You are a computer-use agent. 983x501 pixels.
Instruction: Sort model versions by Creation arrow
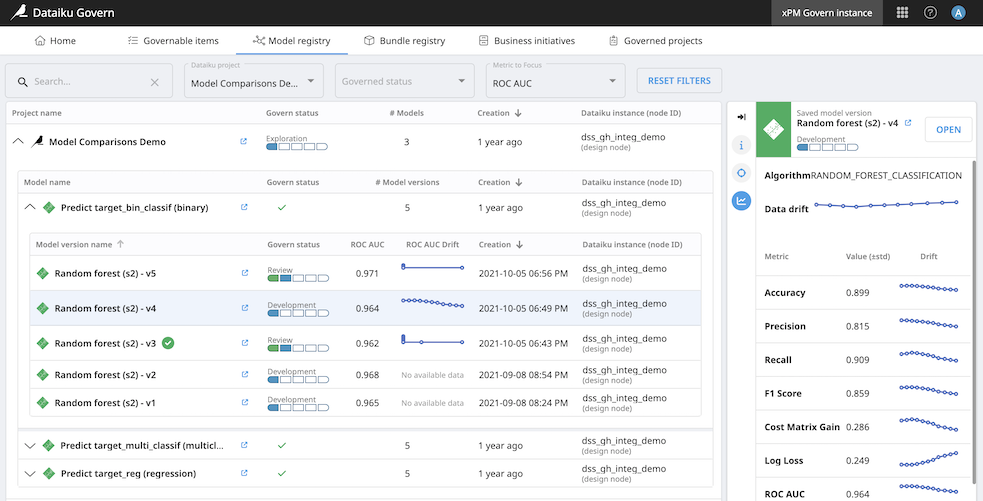pos(519,245)
